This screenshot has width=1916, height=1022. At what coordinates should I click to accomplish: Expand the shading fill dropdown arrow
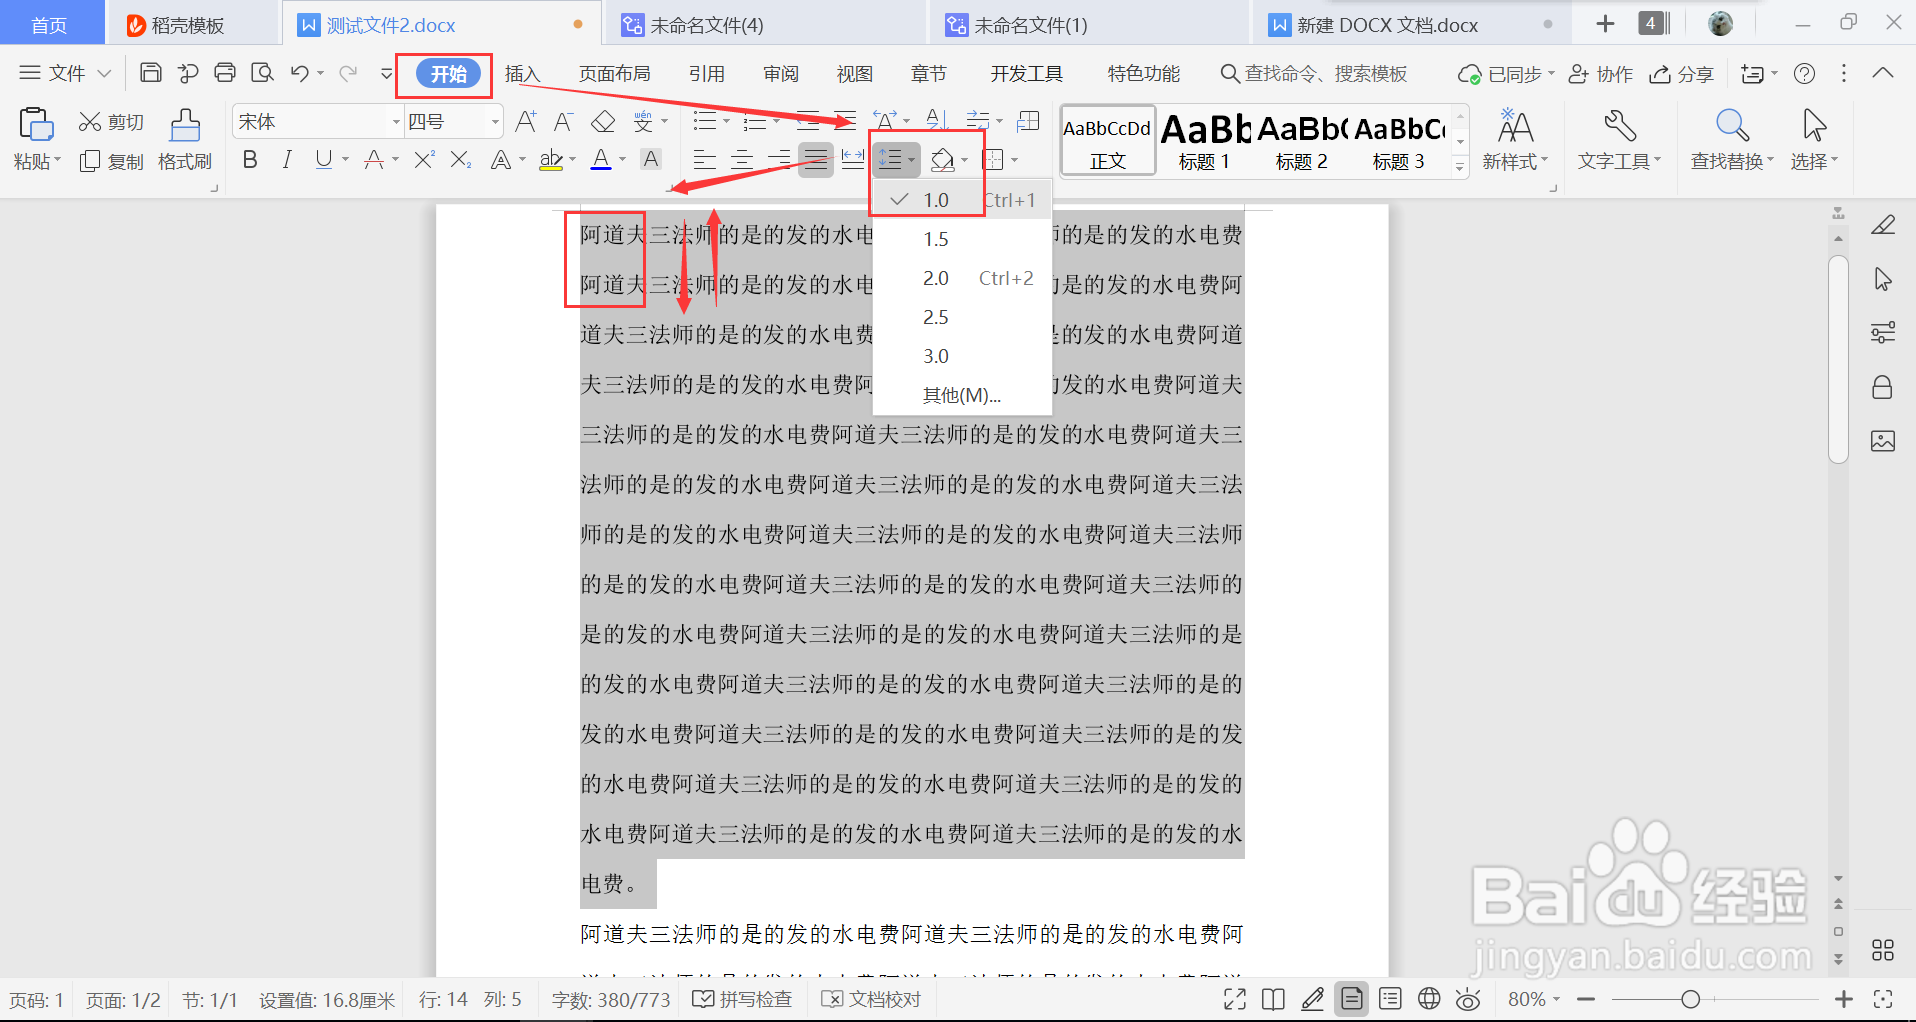pyautogui.click(x=965, y=160)
